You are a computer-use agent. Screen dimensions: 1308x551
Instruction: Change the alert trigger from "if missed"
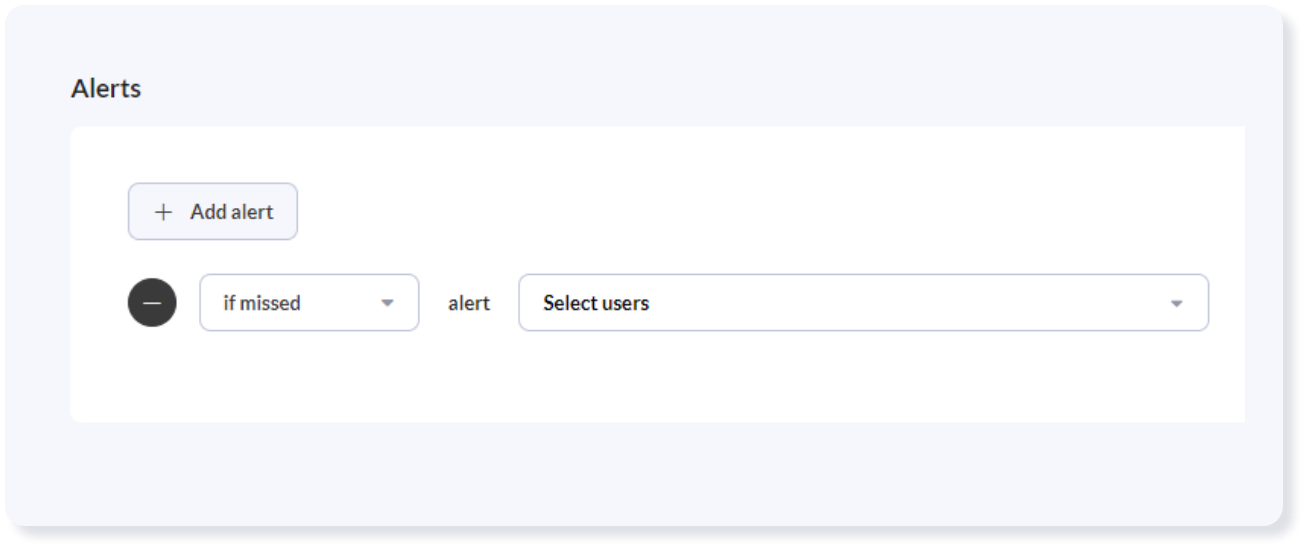[x=309, y=303]
